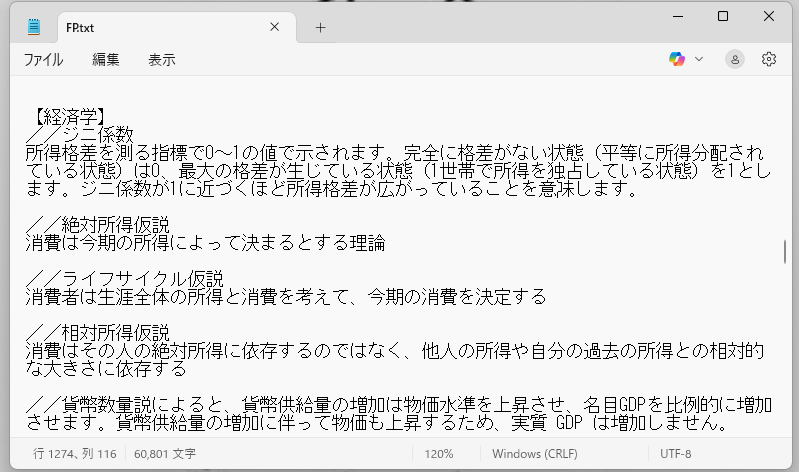Open the 編集 menu

click(106, 60)
